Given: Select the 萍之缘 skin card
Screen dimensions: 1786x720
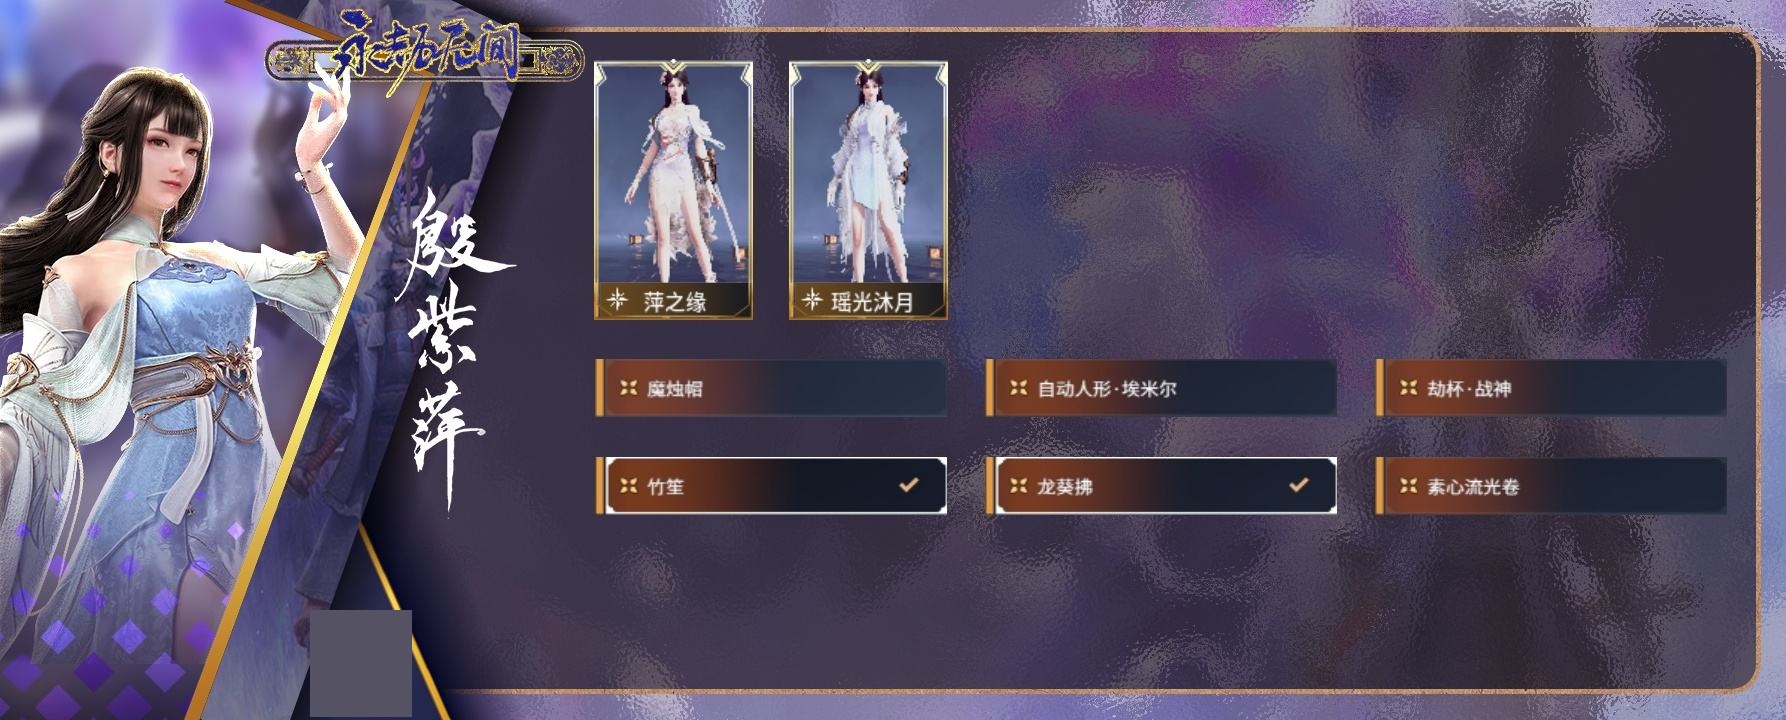Looking at the screenshot, I should 673,191.
